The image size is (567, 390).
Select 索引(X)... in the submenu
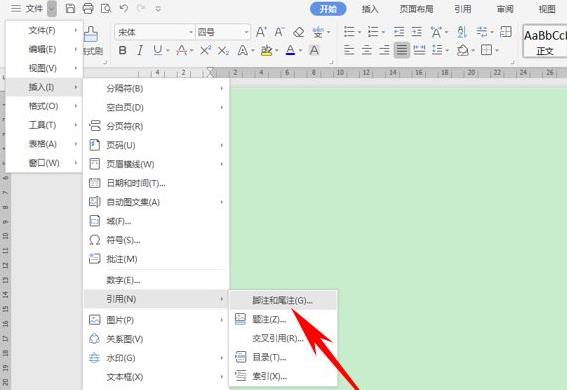(283, 376)
